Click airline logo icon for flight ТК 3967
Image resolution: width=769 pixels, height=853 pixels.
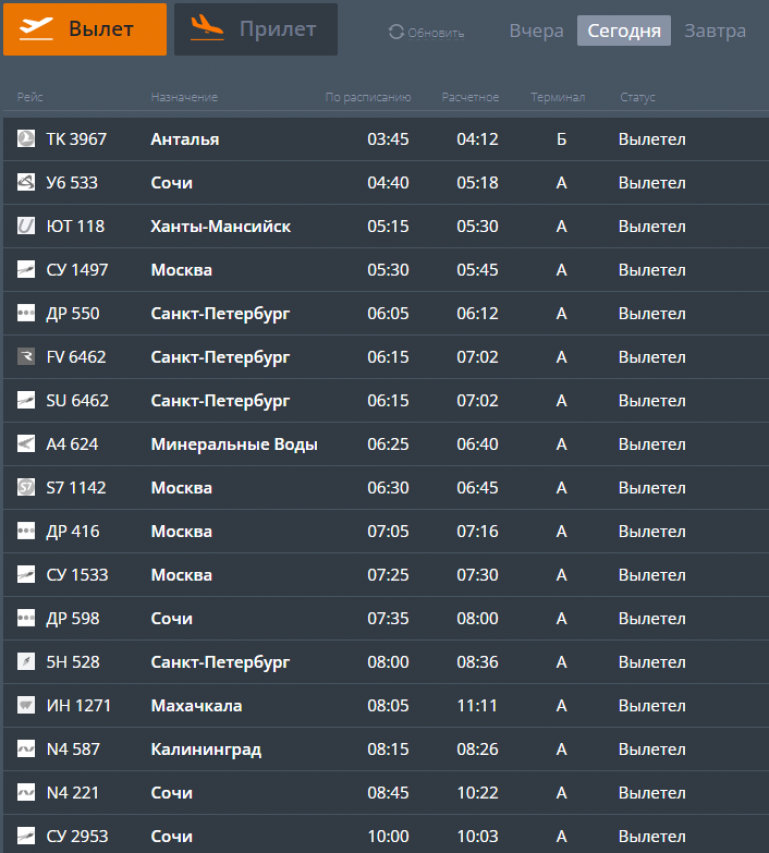point(26,139)
